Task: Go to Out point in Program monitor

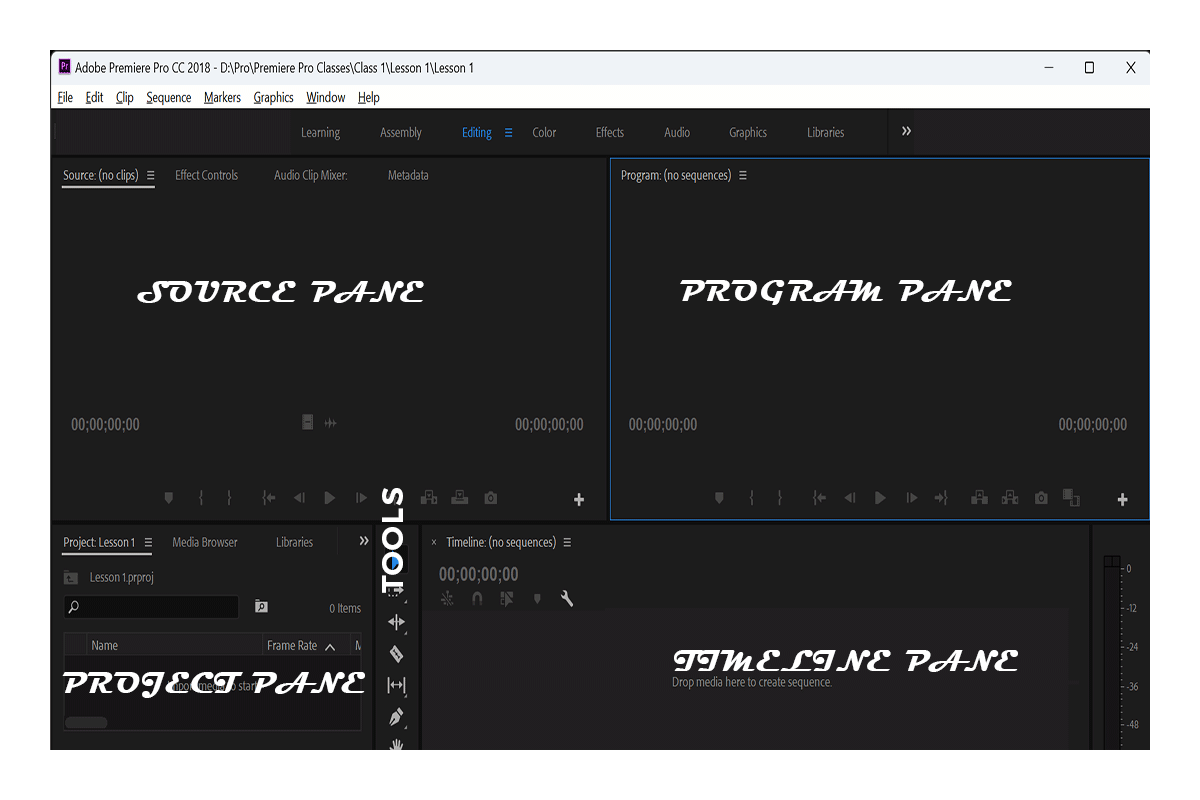Action: click(941, 498)
